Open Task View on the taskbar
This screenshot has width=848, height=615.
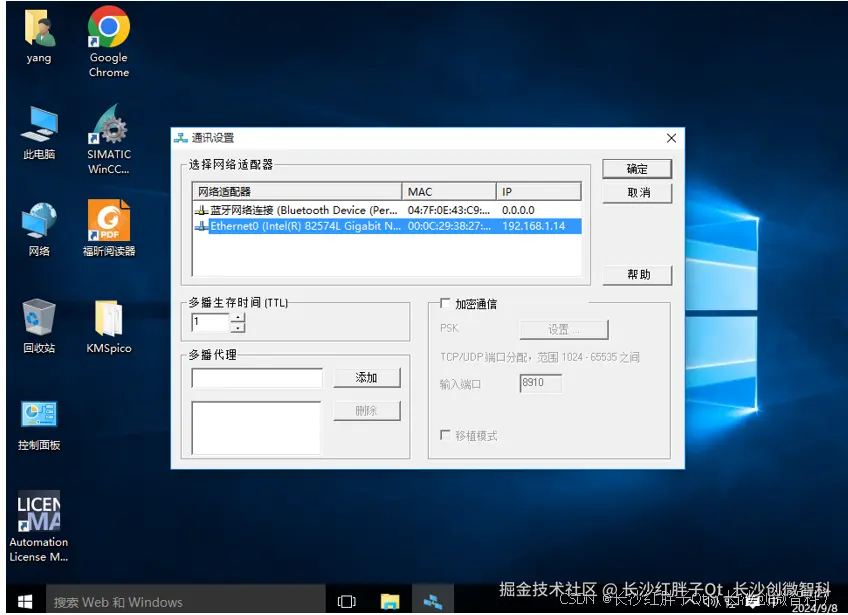(x=346, y=601)
